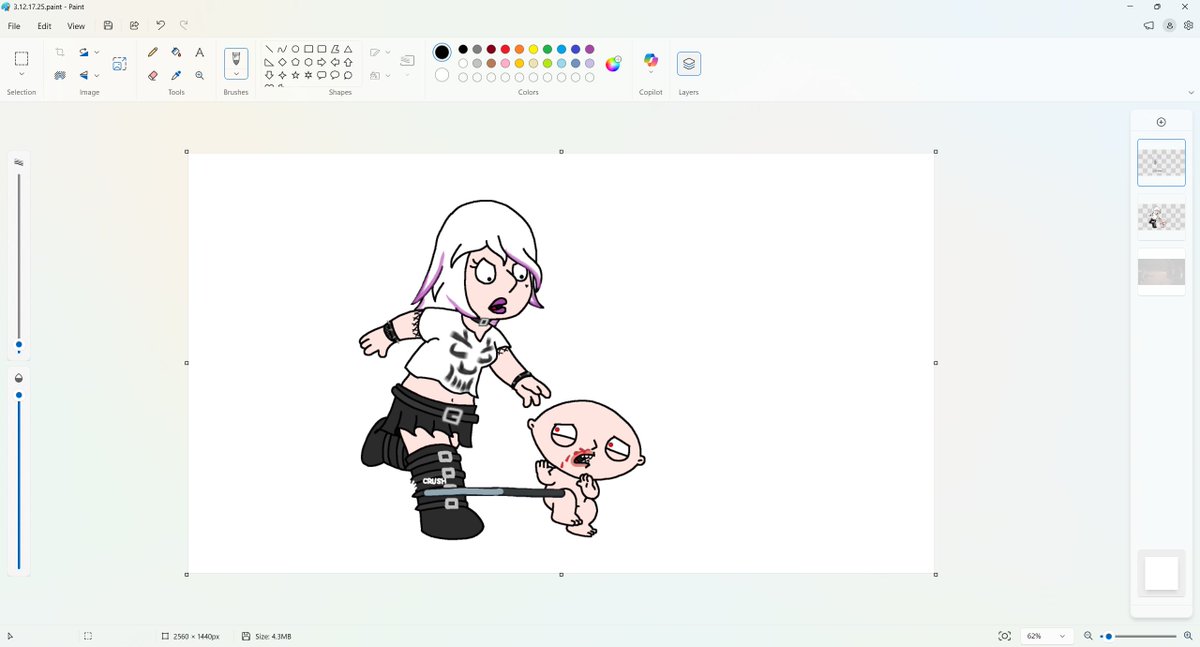Open the Edit menu
Viewport: 1200px width, 647px height.
(45, 26)
